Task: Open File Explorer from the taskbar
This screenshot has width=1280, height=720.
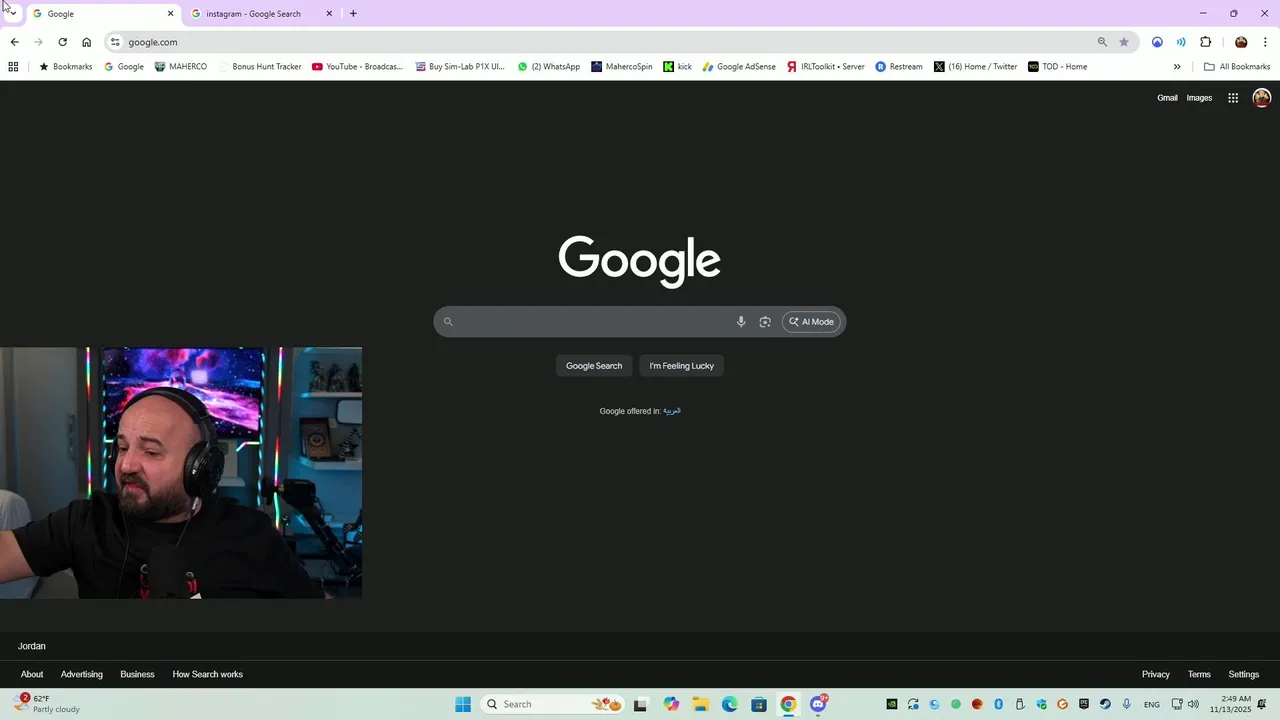Action: point(700,704)
